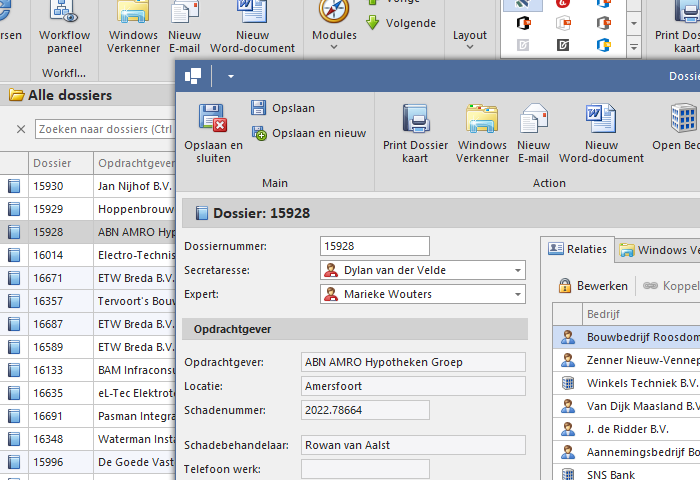Select the white outlined Office skin icon
The width and height of the screenshot is (700, 480).
(563, 23)
